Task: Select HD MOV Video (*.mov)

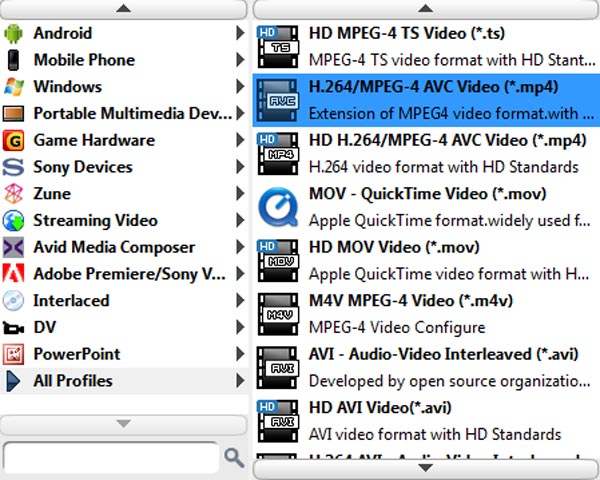Action: click(426, 261)
